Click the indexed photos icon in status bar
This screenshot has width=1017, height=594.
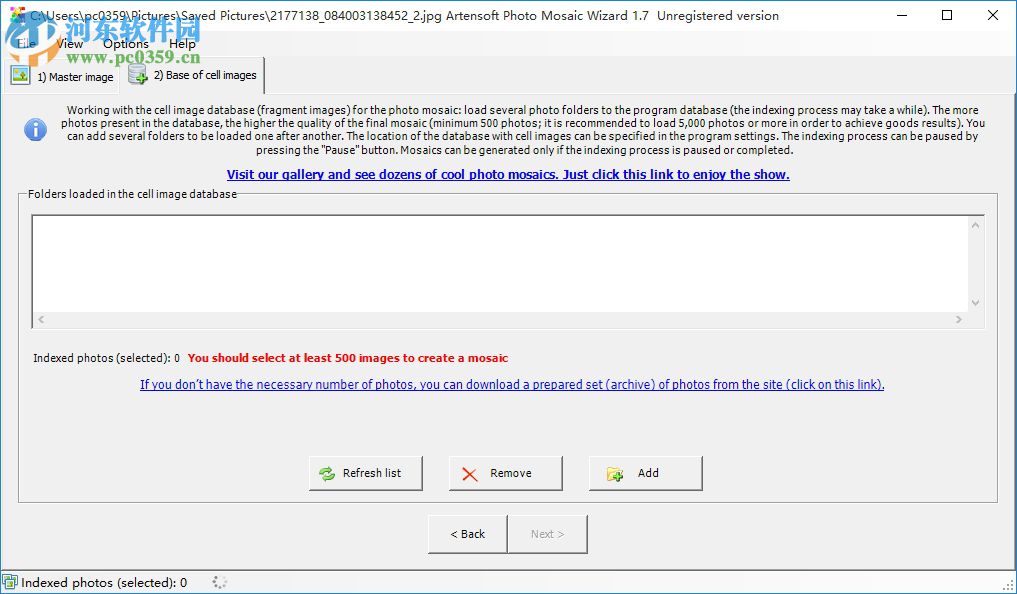tap(9, 582)
